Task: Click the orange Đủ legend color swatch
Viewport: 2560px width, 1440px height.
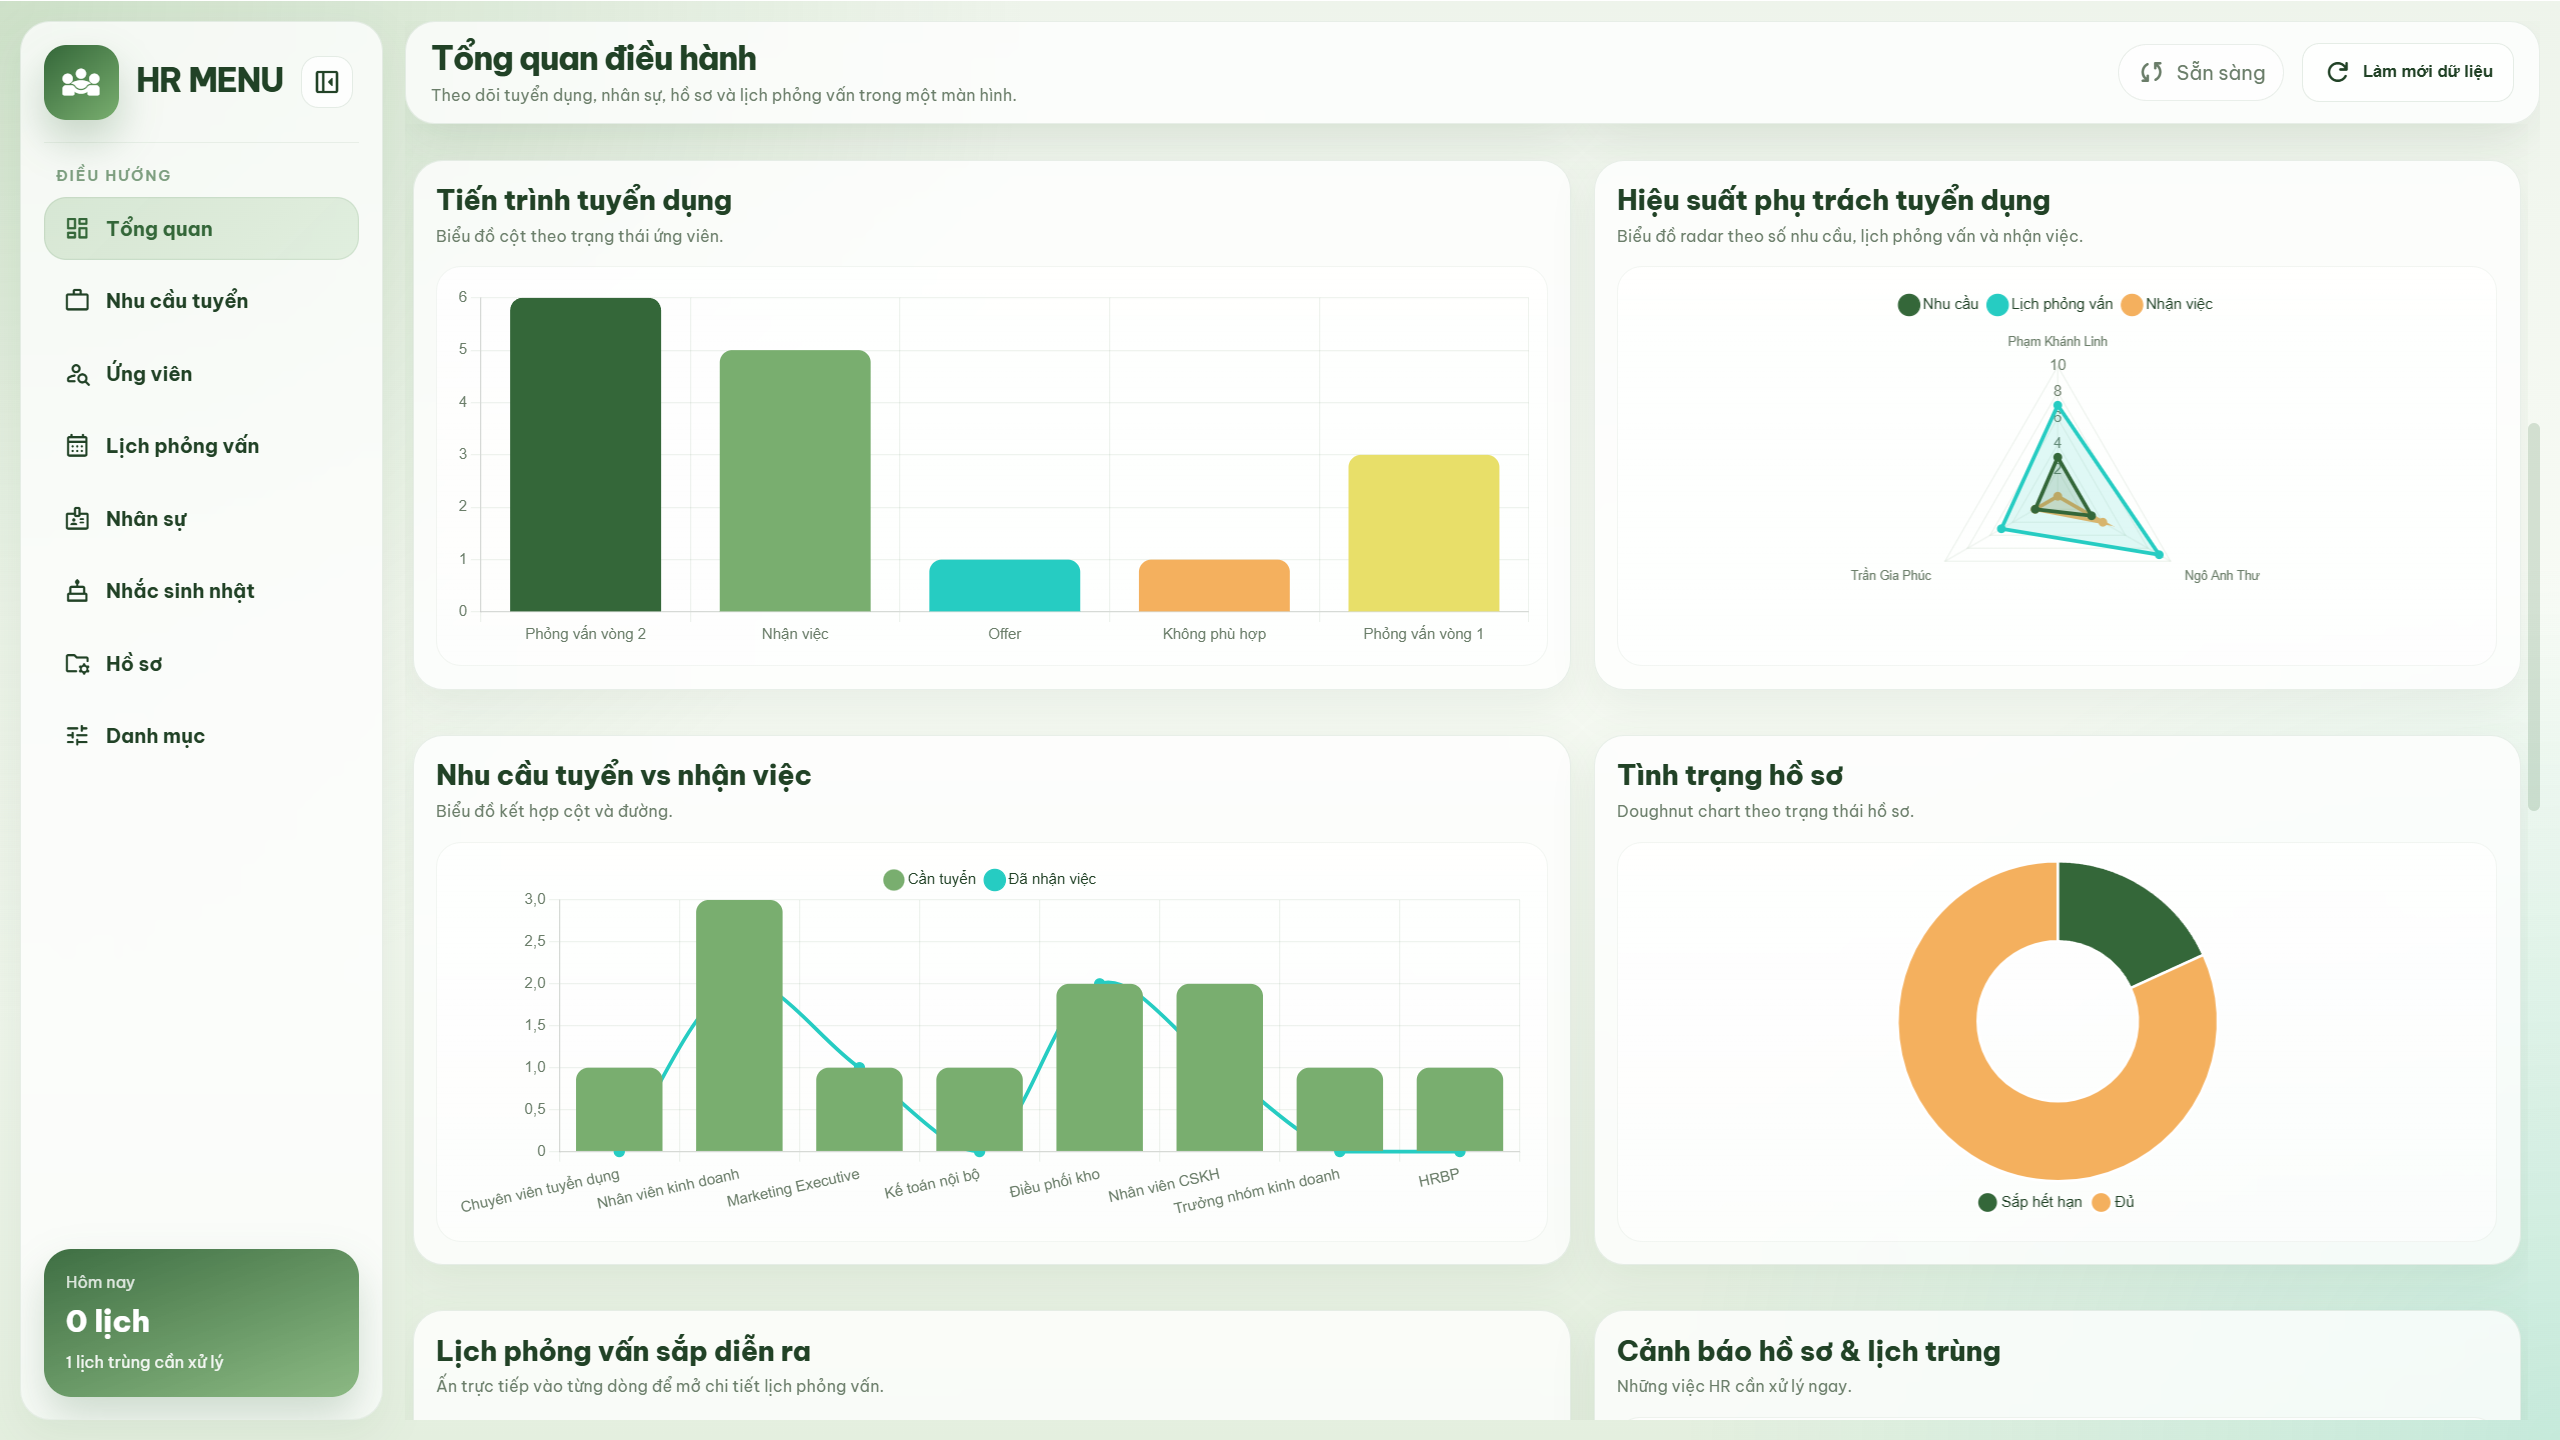Action: pyautogui.click(x=2101, y=1201)
